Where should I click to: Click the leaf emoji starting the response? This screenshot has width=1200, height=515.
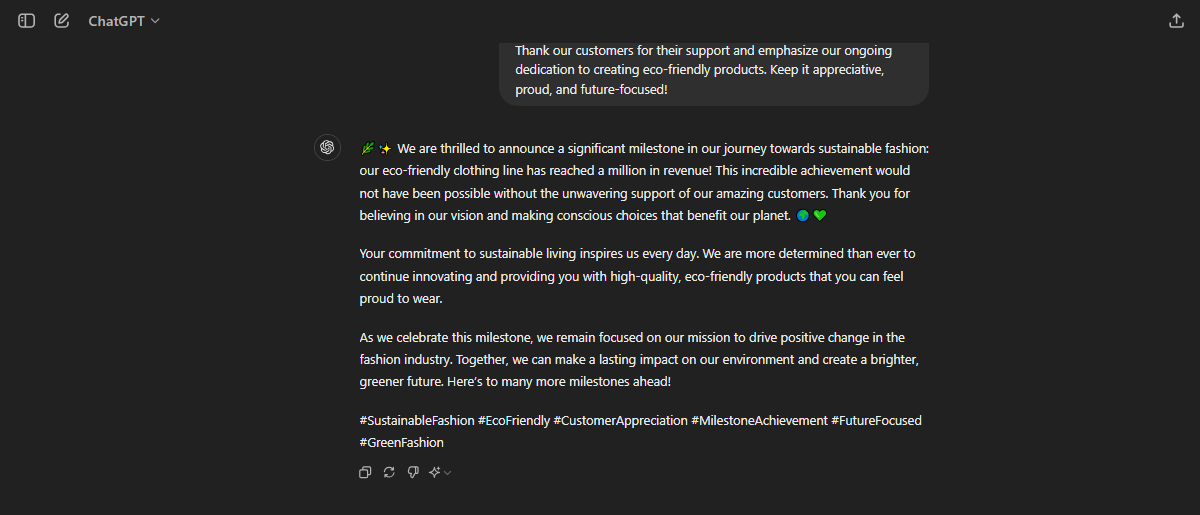[x=367, y=149]
